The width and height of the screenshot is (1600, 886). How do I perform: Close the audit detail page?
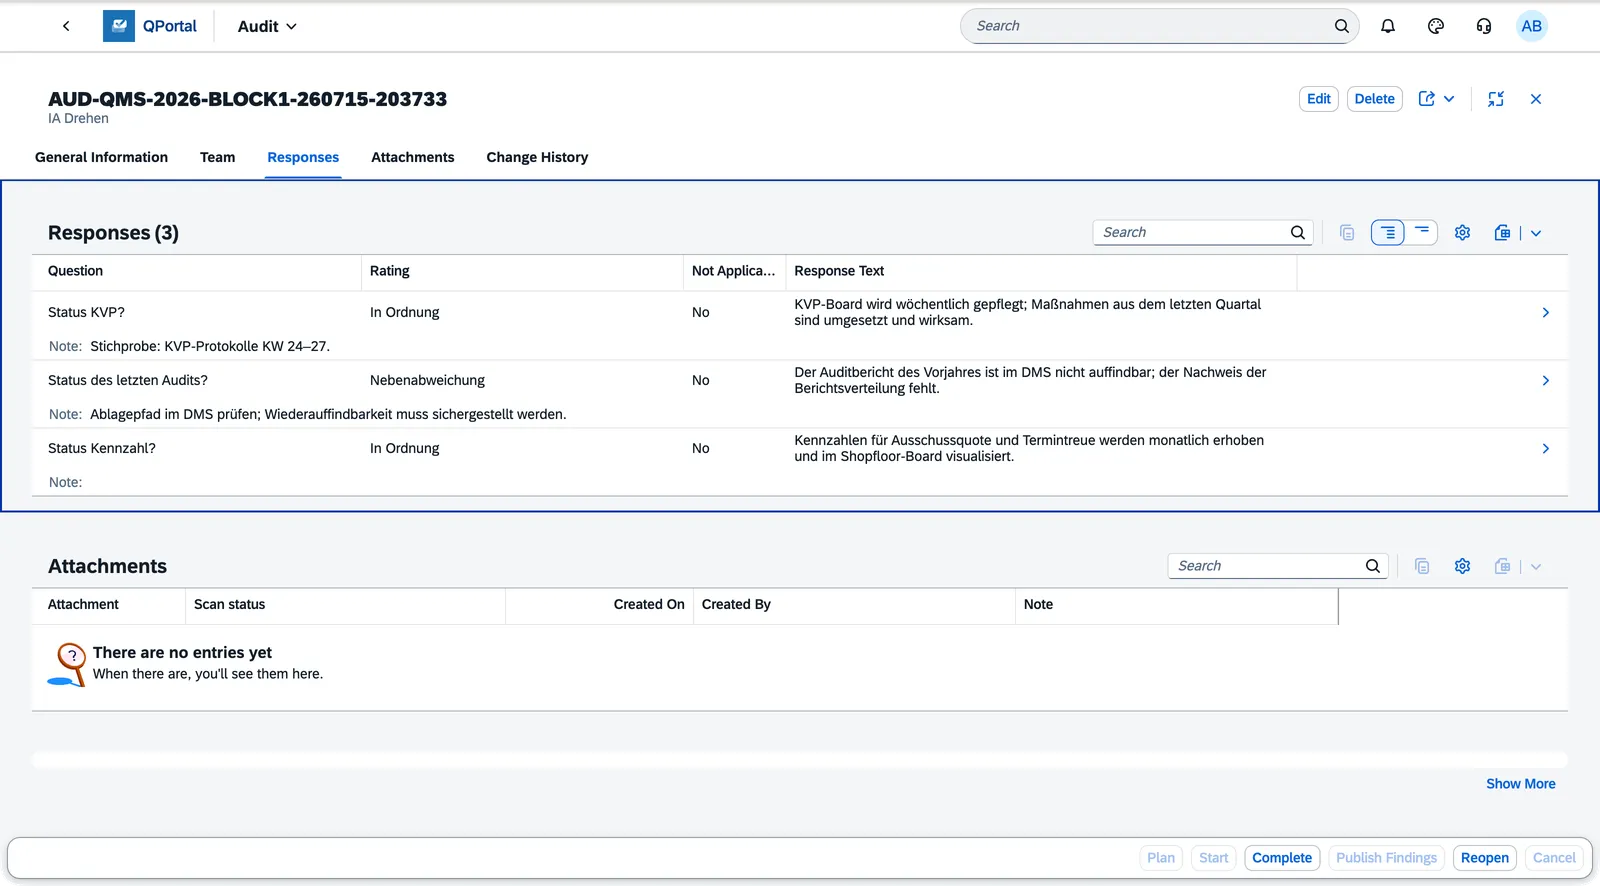1536,99
